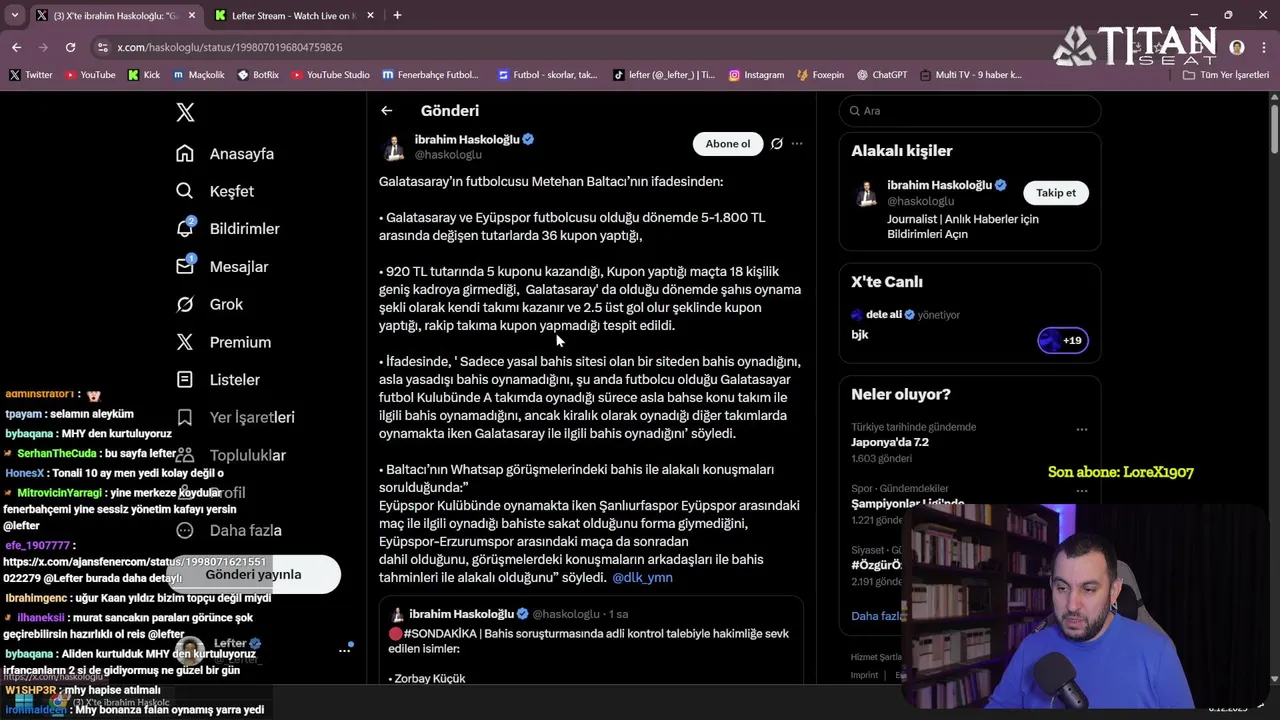The height and width of the screenshot is (720, 1280).
Task: Open Premium from sidebar
Action: coord(223,342)
